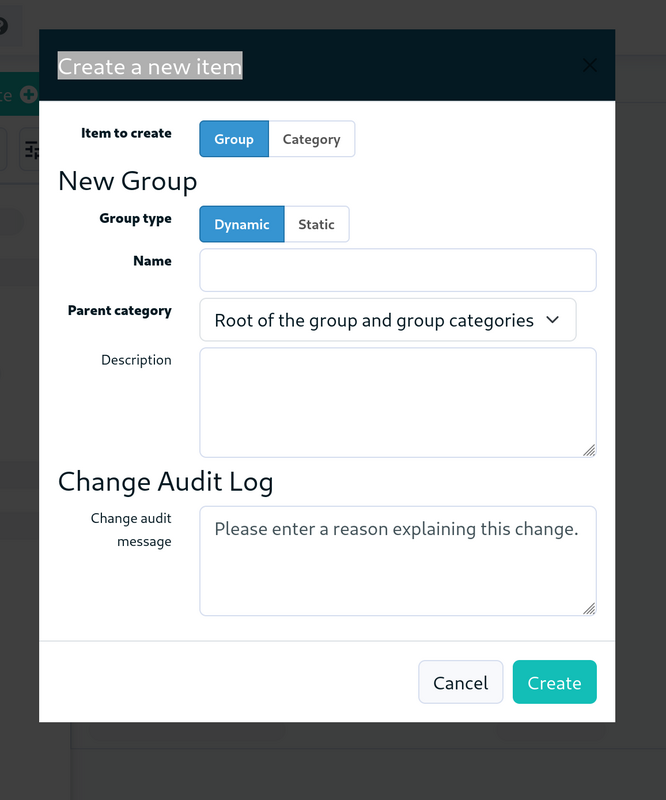Screen dimensions: 666x800
Task: Click inside the Description text area
Action: (x=398, y=403)
